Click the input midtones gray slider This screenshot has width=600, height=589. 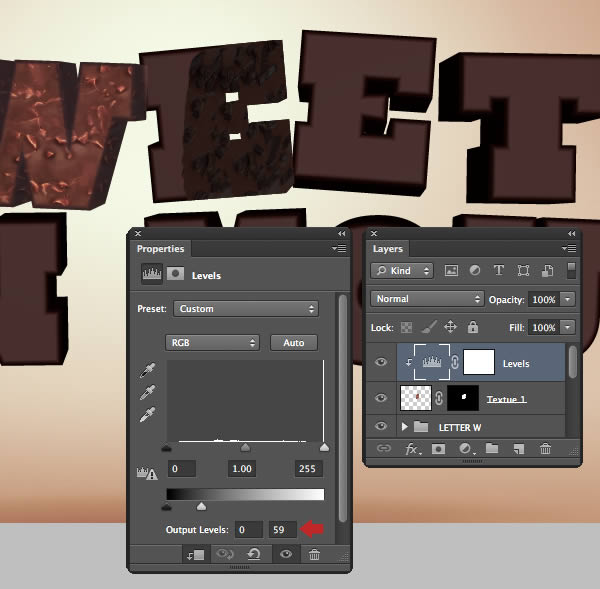(245, 448)
